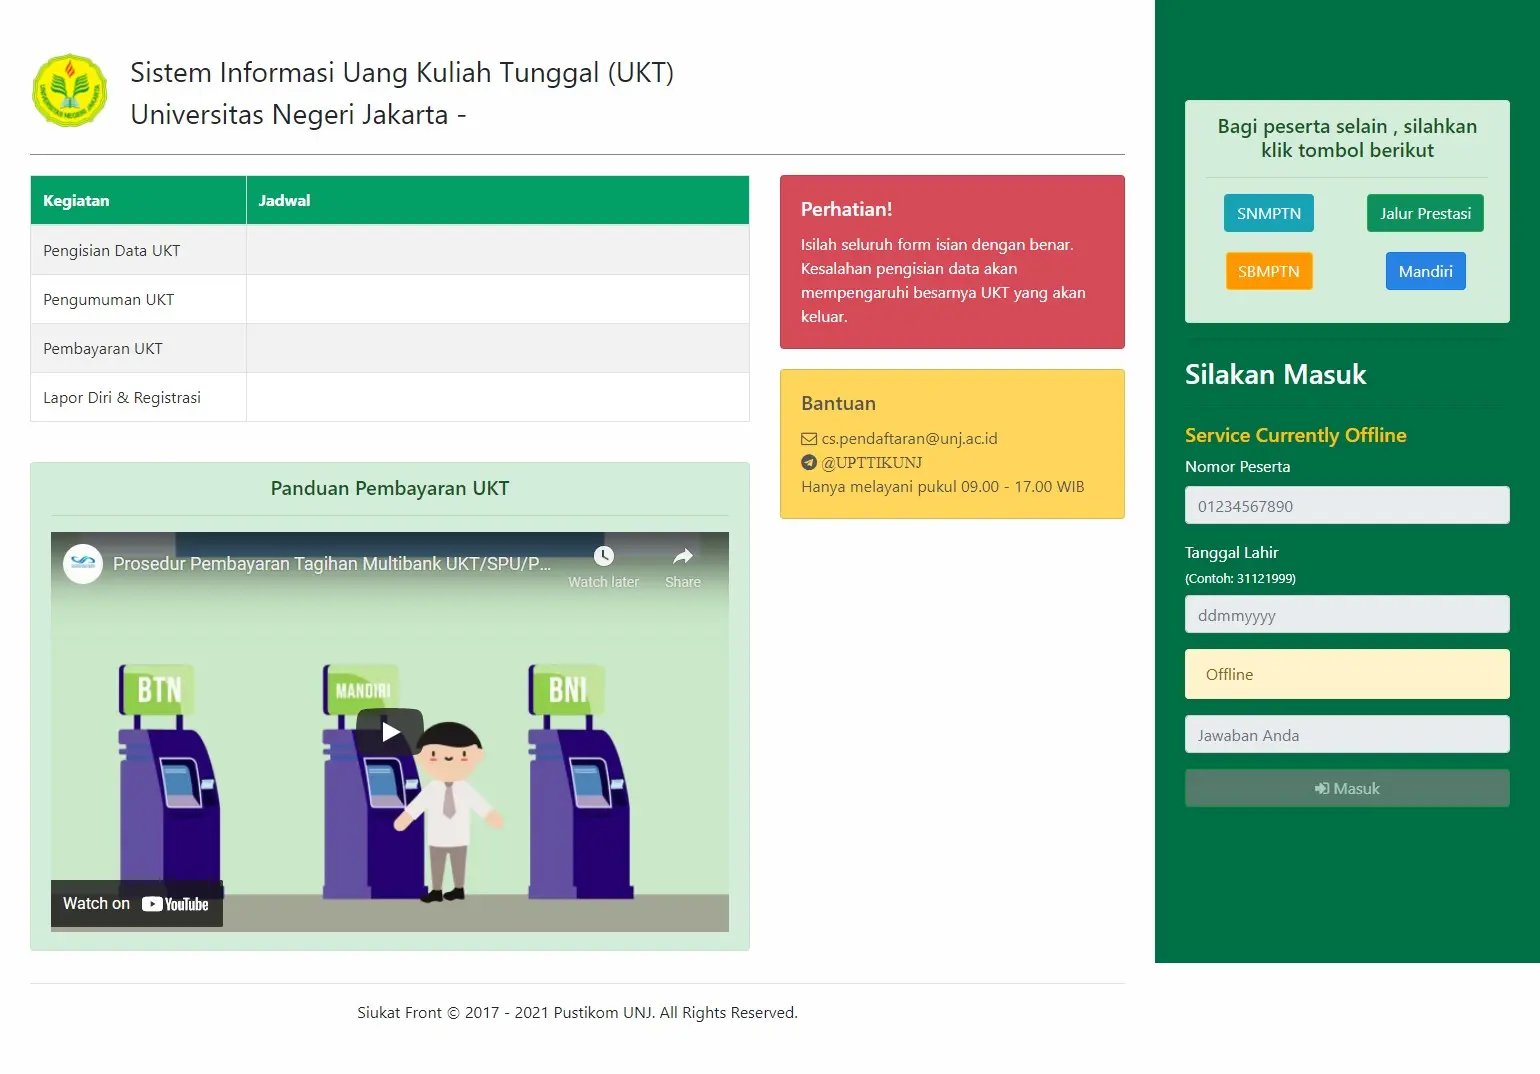
Task: Play the UKT payment guide video
Action: tap(390, 732)
